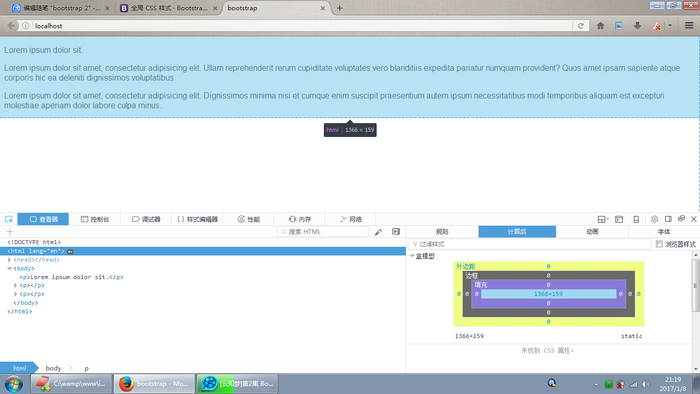The height and width of the screenshot is (394, 700).
Task: Collapse the body element node
Action: (x=9, y=269)
